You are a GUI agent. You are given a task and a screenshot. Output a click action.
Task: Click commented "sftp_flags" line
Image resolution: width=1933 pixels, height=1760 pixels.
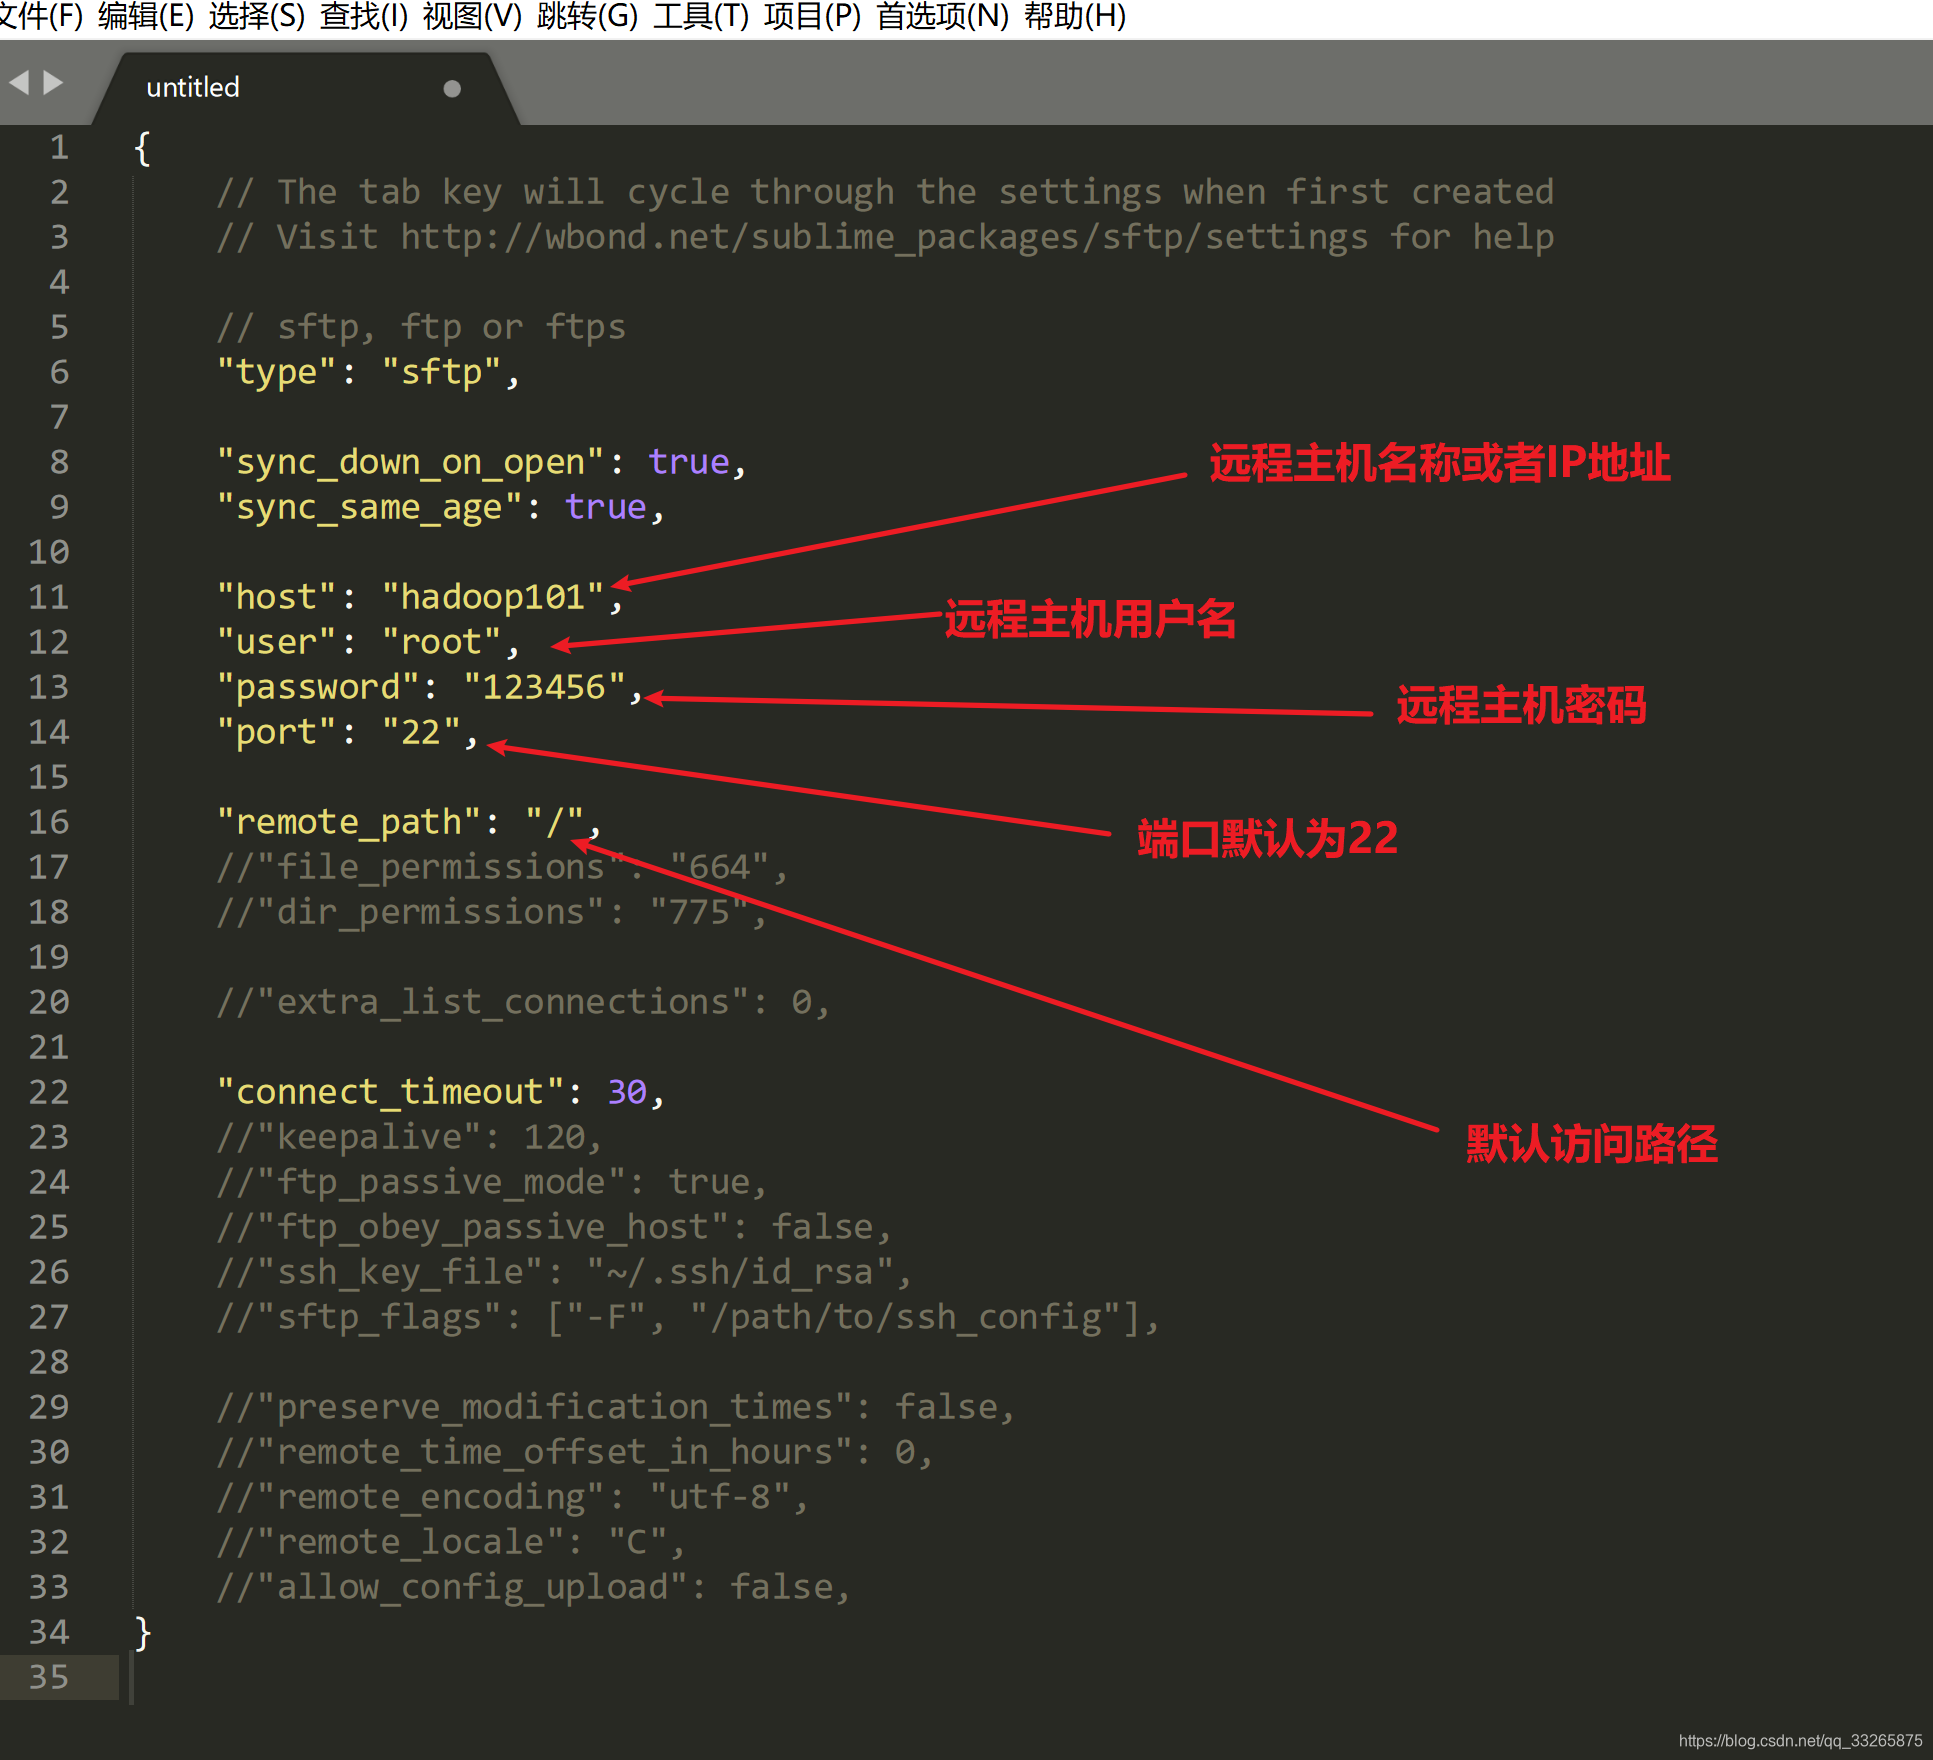click(688, 1318)
